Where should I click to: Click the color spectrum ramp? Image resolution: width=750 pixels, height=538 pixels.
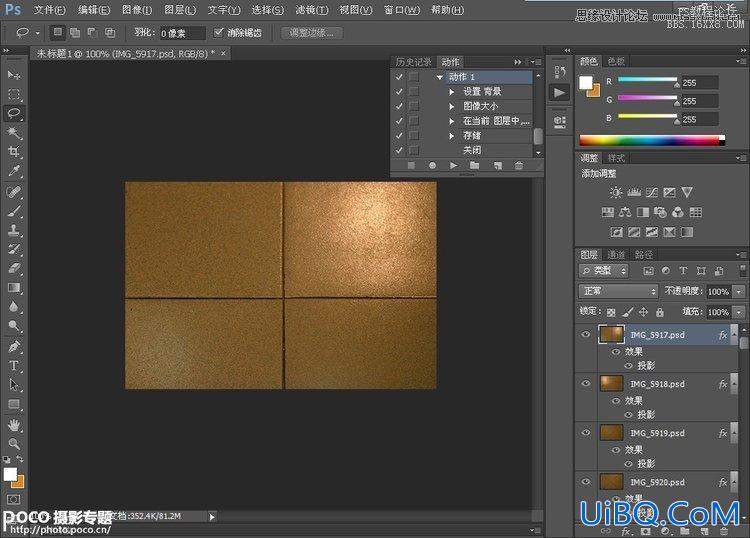(x=652, y=140)
